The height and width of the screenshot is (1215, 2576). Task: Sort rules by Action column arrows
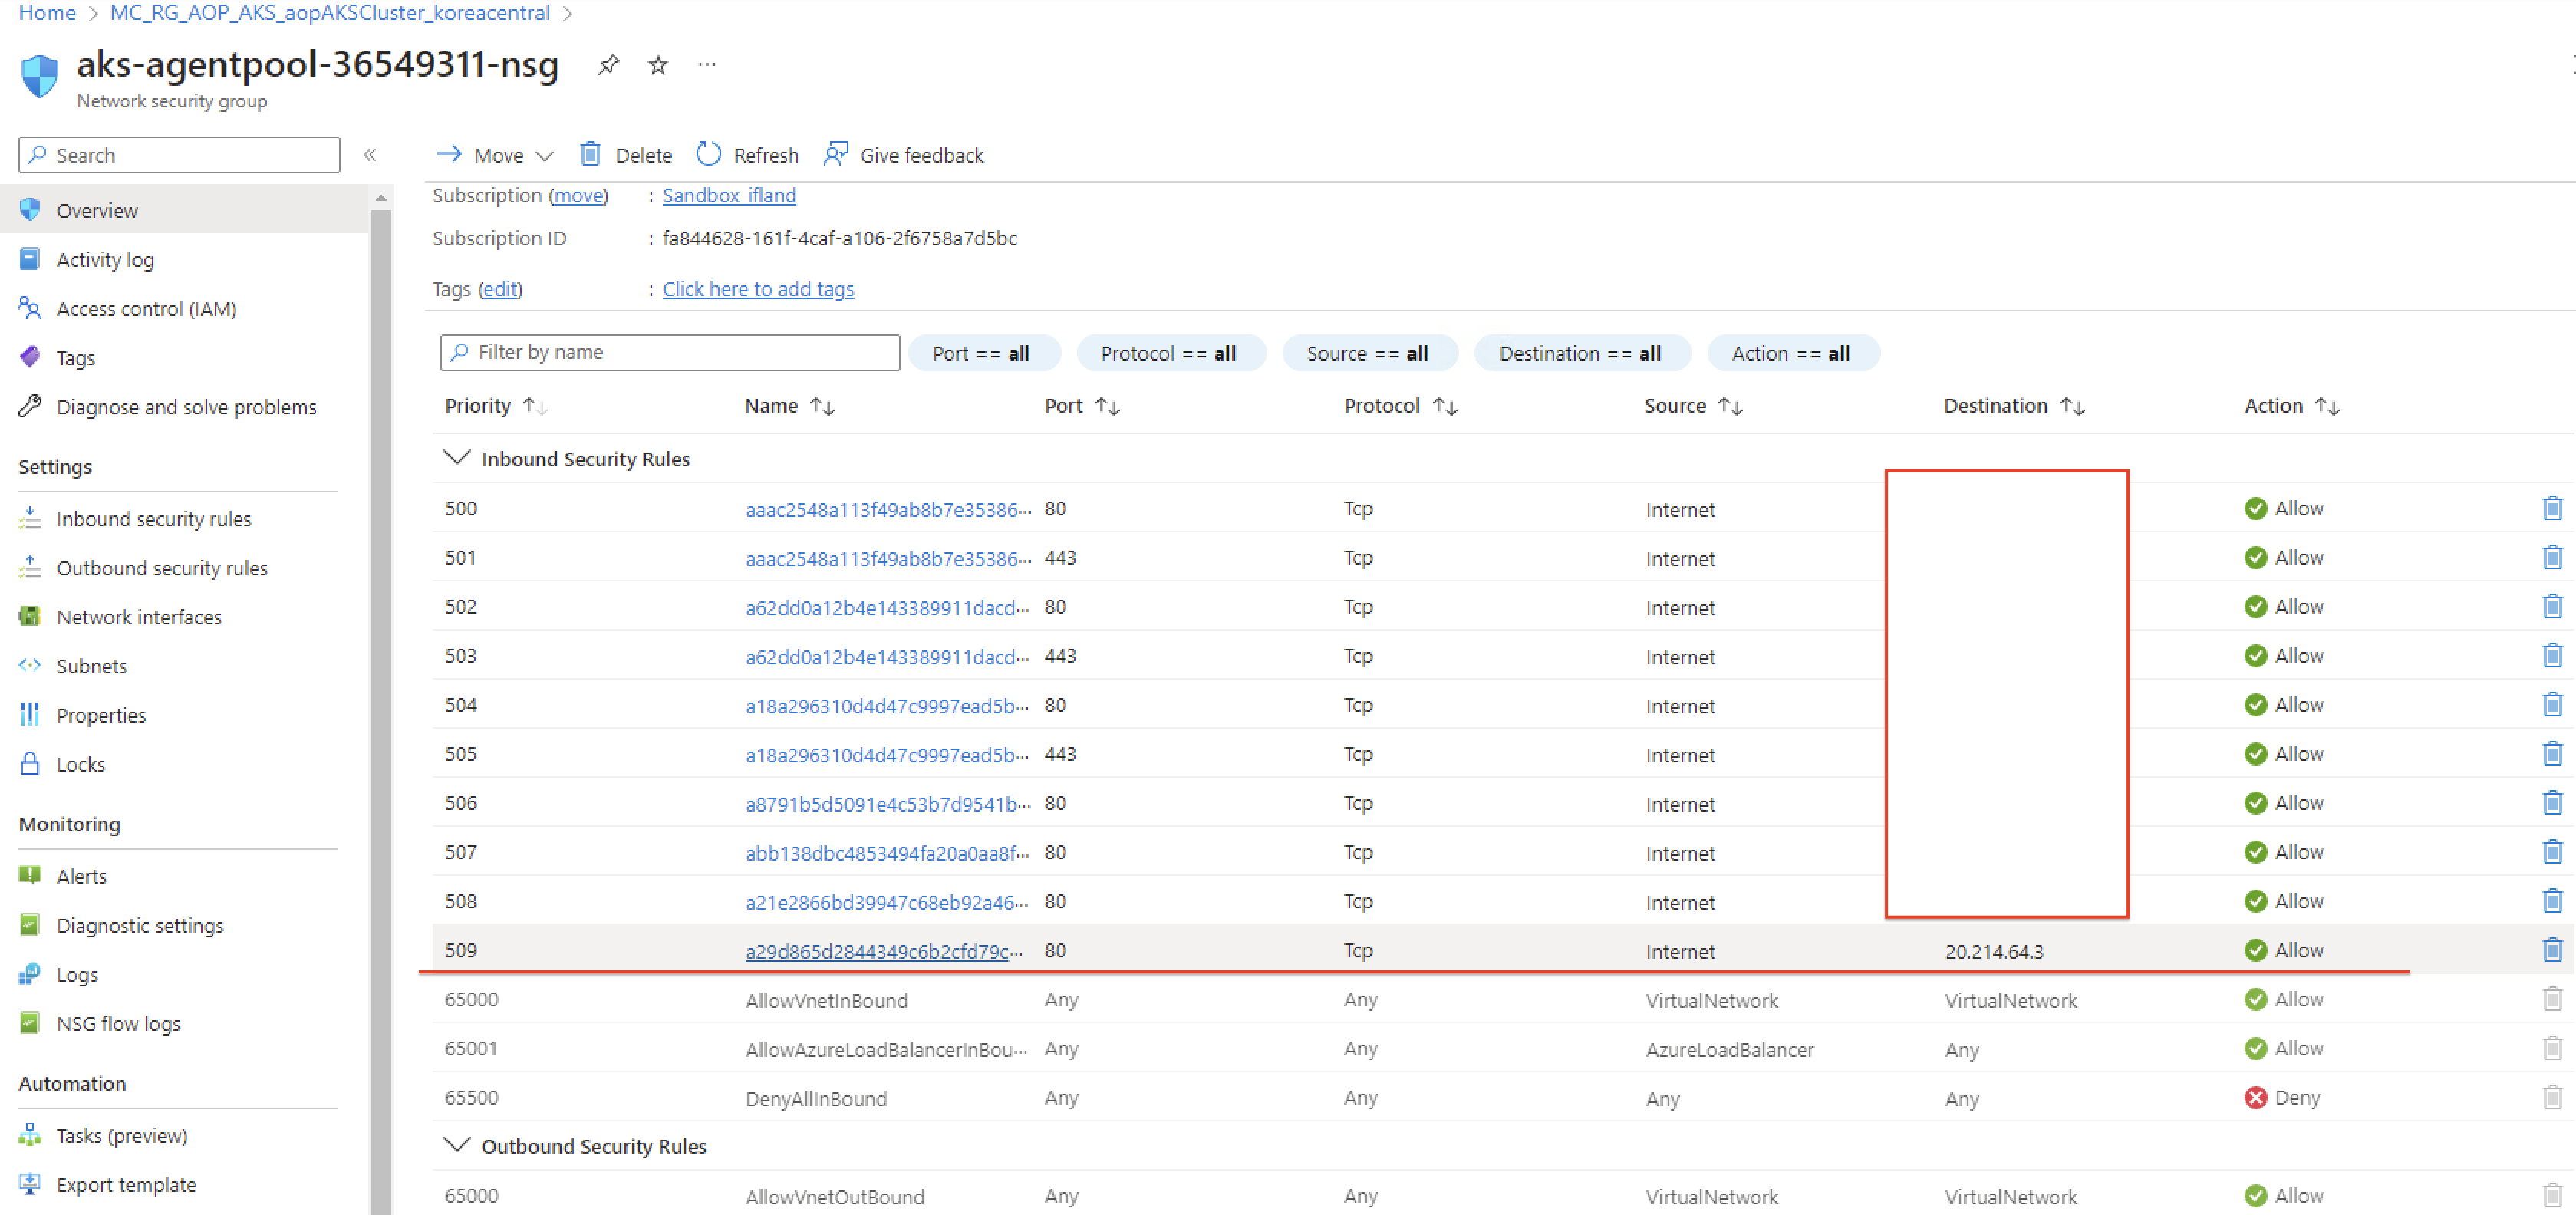2328,406
